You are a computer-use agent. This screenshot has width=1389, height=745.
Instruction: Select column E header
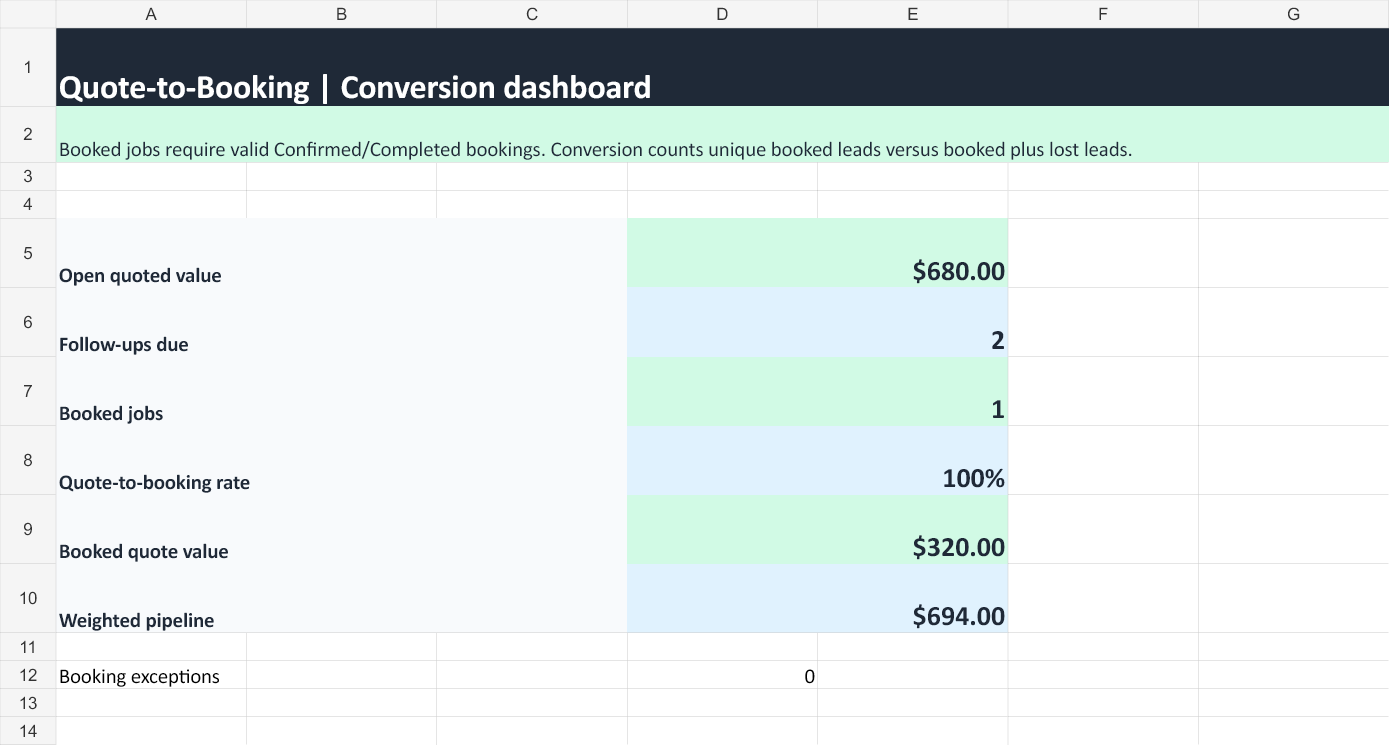912,14
